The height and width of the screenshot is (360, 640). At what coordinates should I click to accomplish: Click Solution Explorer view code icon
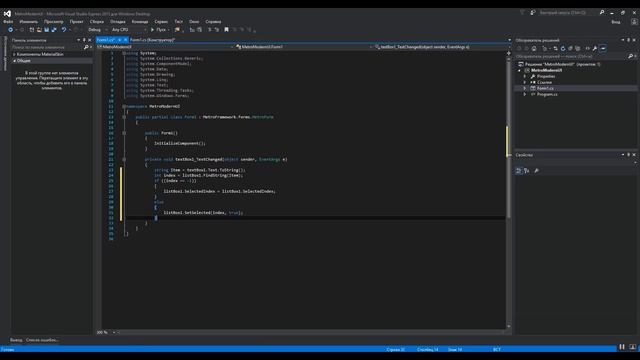pyautogui.click(x=588, y=49)
